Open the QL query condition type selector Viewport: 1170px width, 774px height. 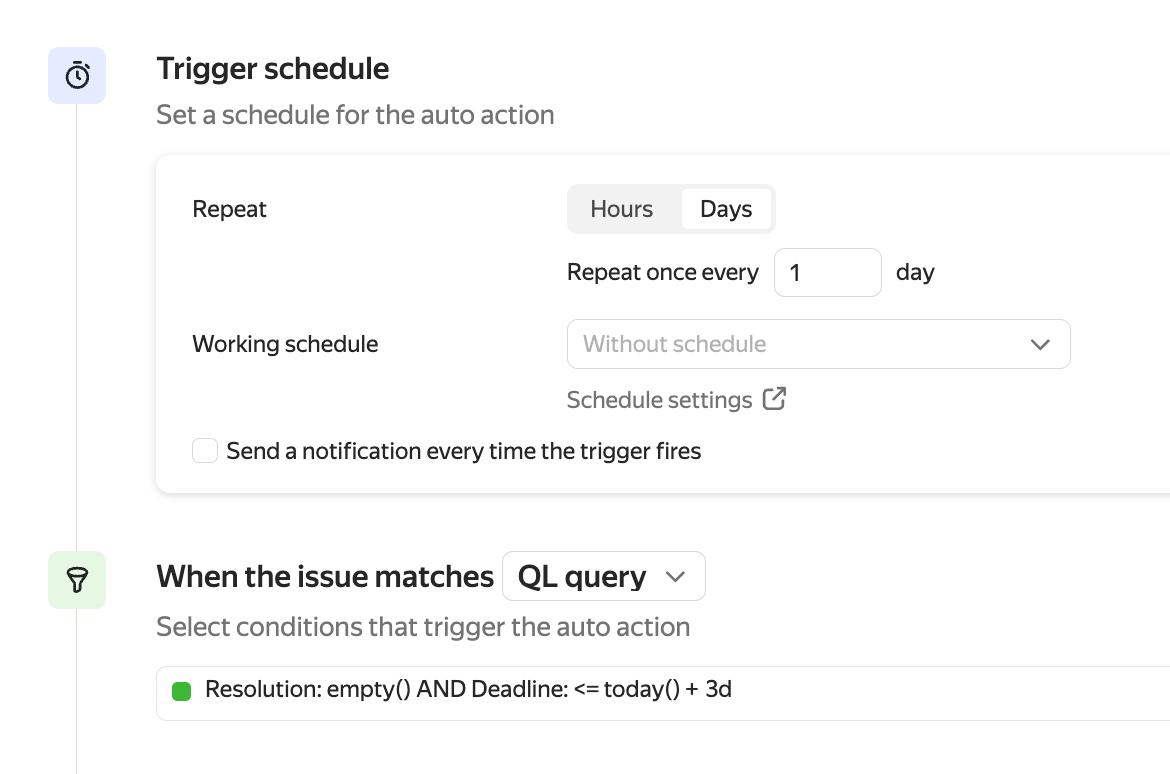click(x=603, y=577)
